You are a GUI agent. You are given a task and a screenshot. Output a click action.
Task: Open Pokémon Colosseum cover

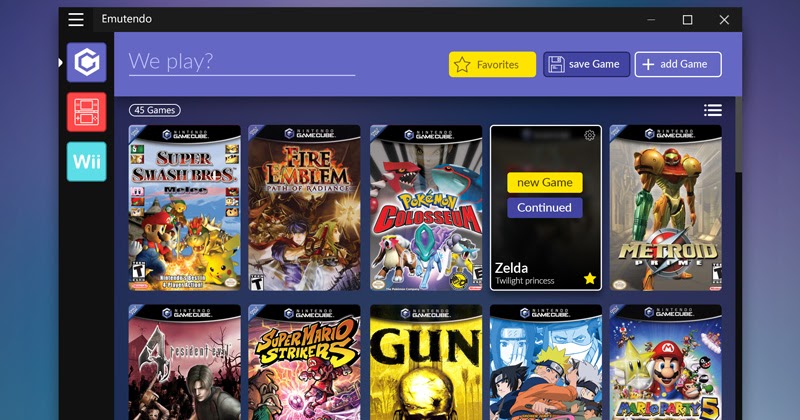(426, 208)
